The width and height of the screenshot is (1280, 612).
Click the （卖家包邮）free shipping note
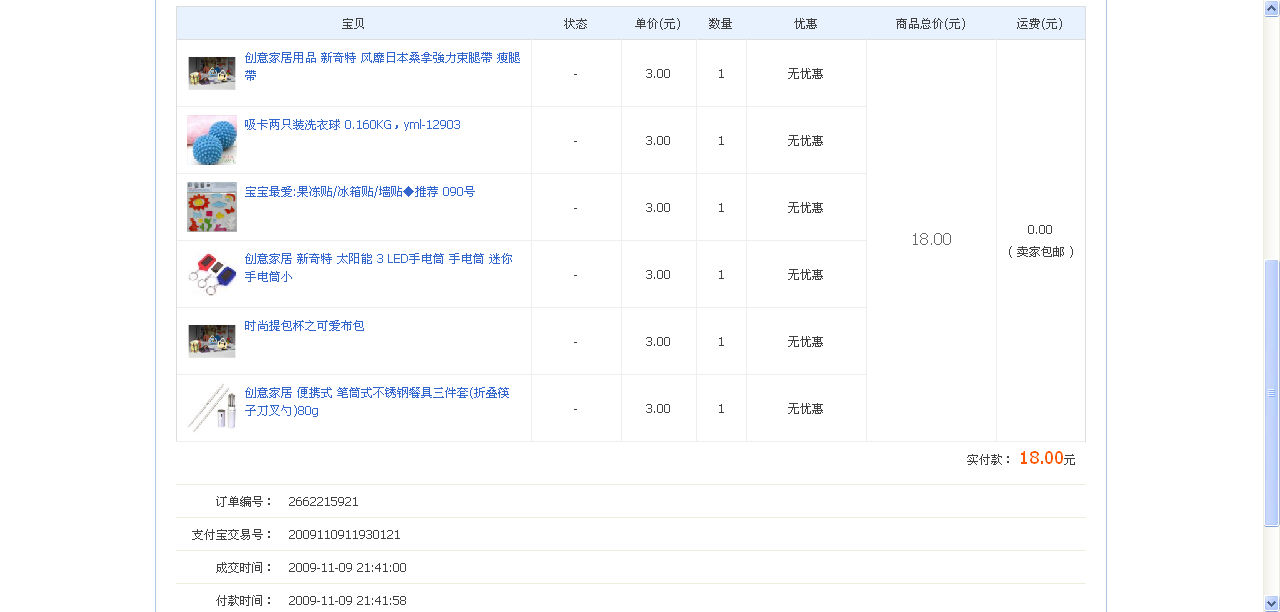[x=1041, y=252]
